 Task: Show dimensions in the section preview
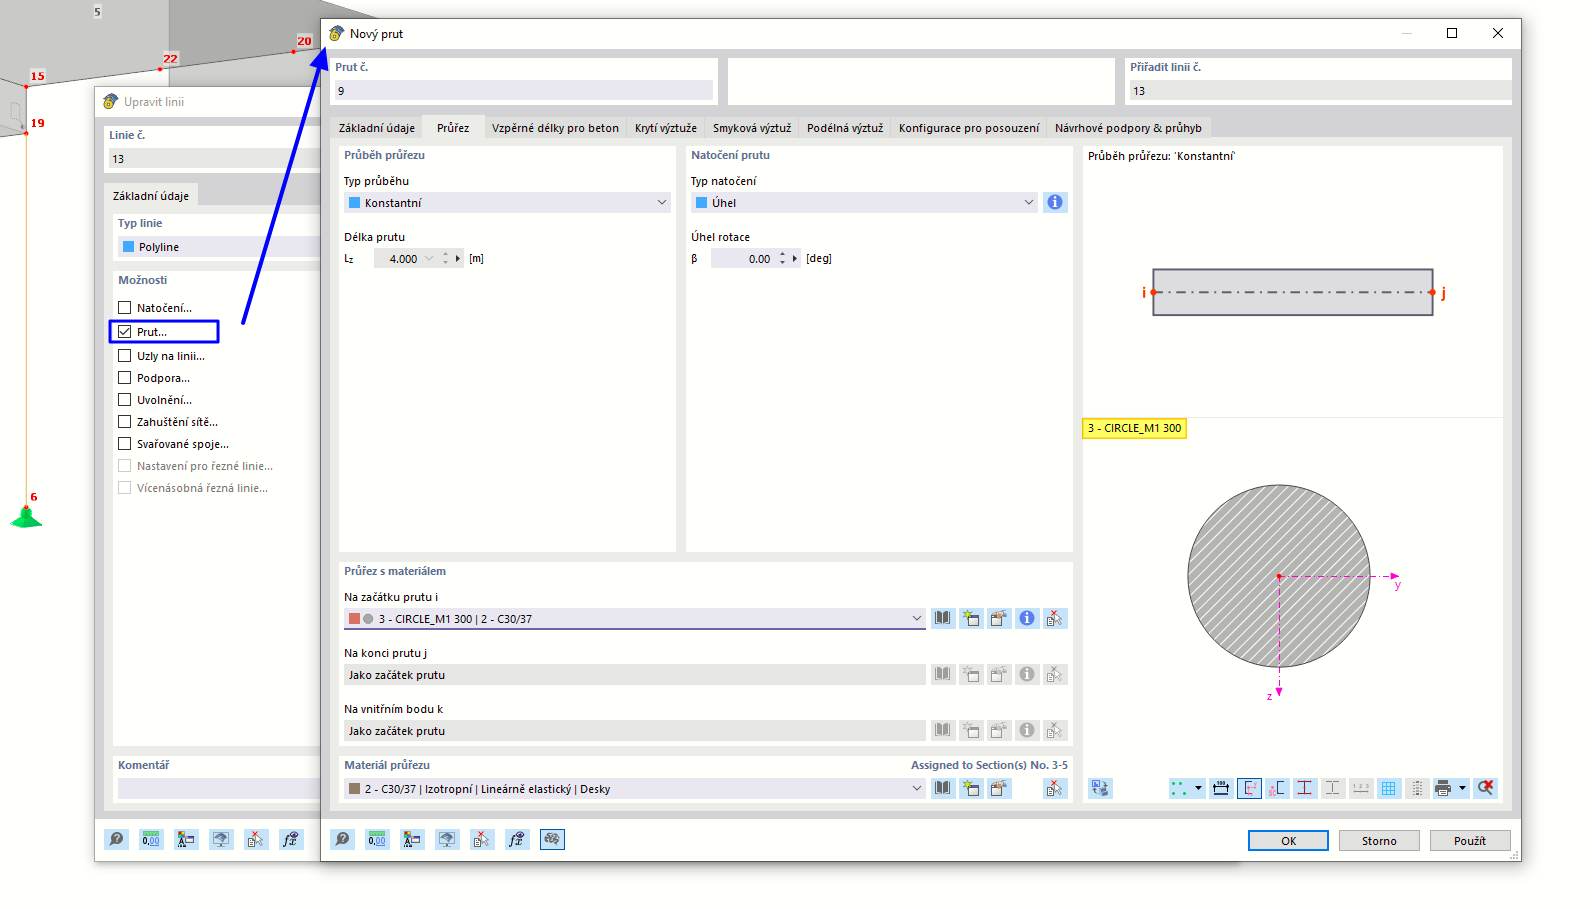[x=1221, y=788]
